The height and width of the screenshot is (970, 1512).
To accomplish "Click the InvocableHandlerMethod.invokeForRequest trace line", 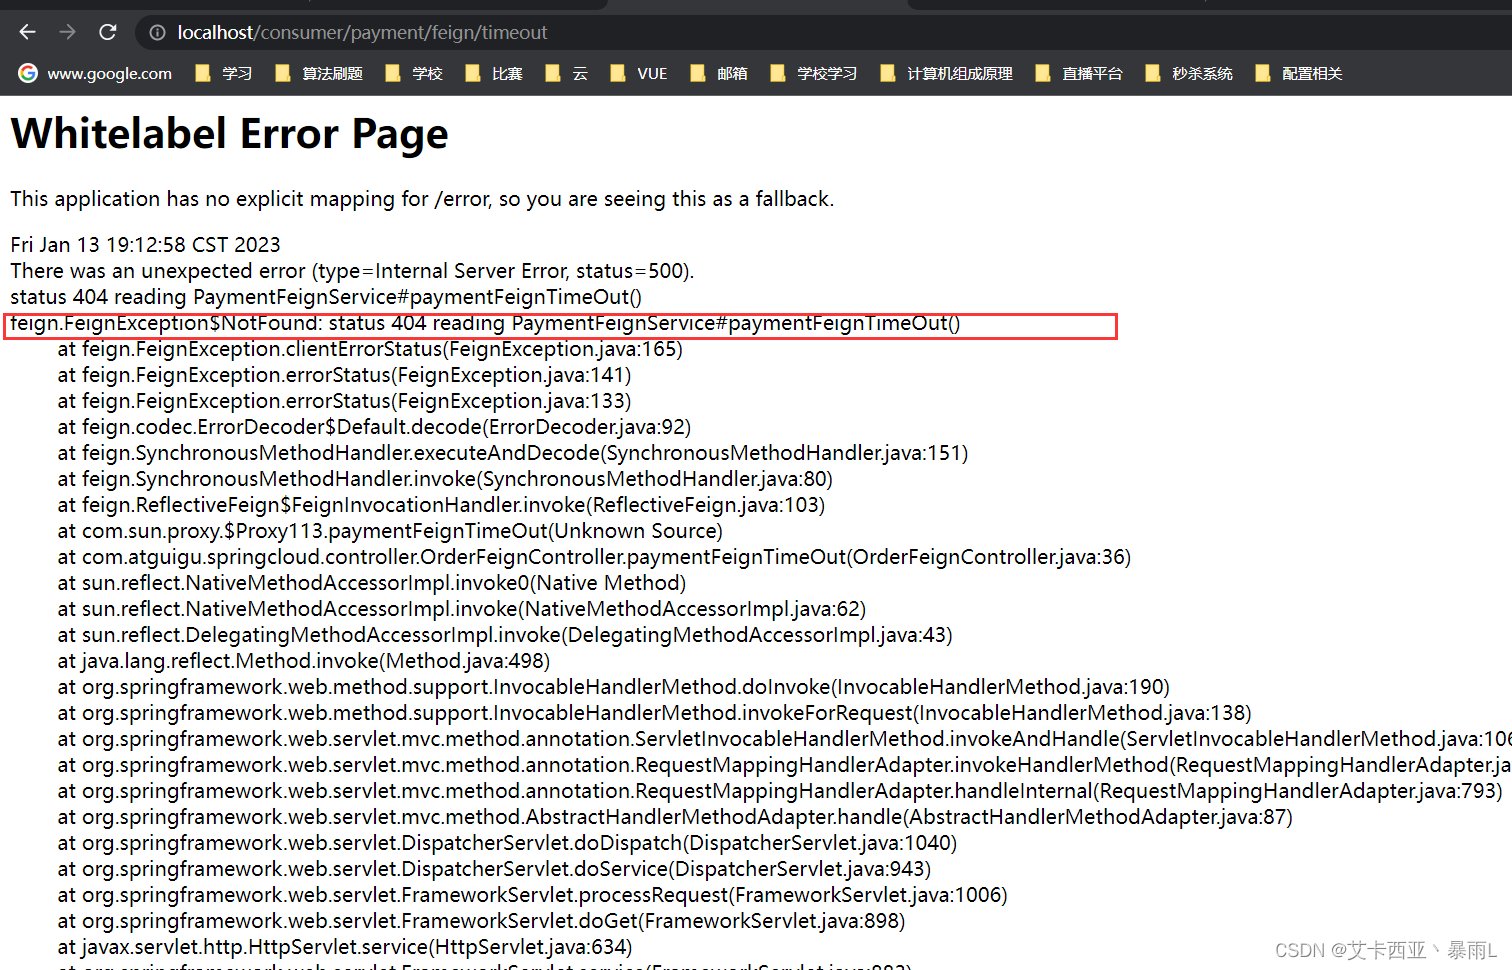I will [655, 713].
